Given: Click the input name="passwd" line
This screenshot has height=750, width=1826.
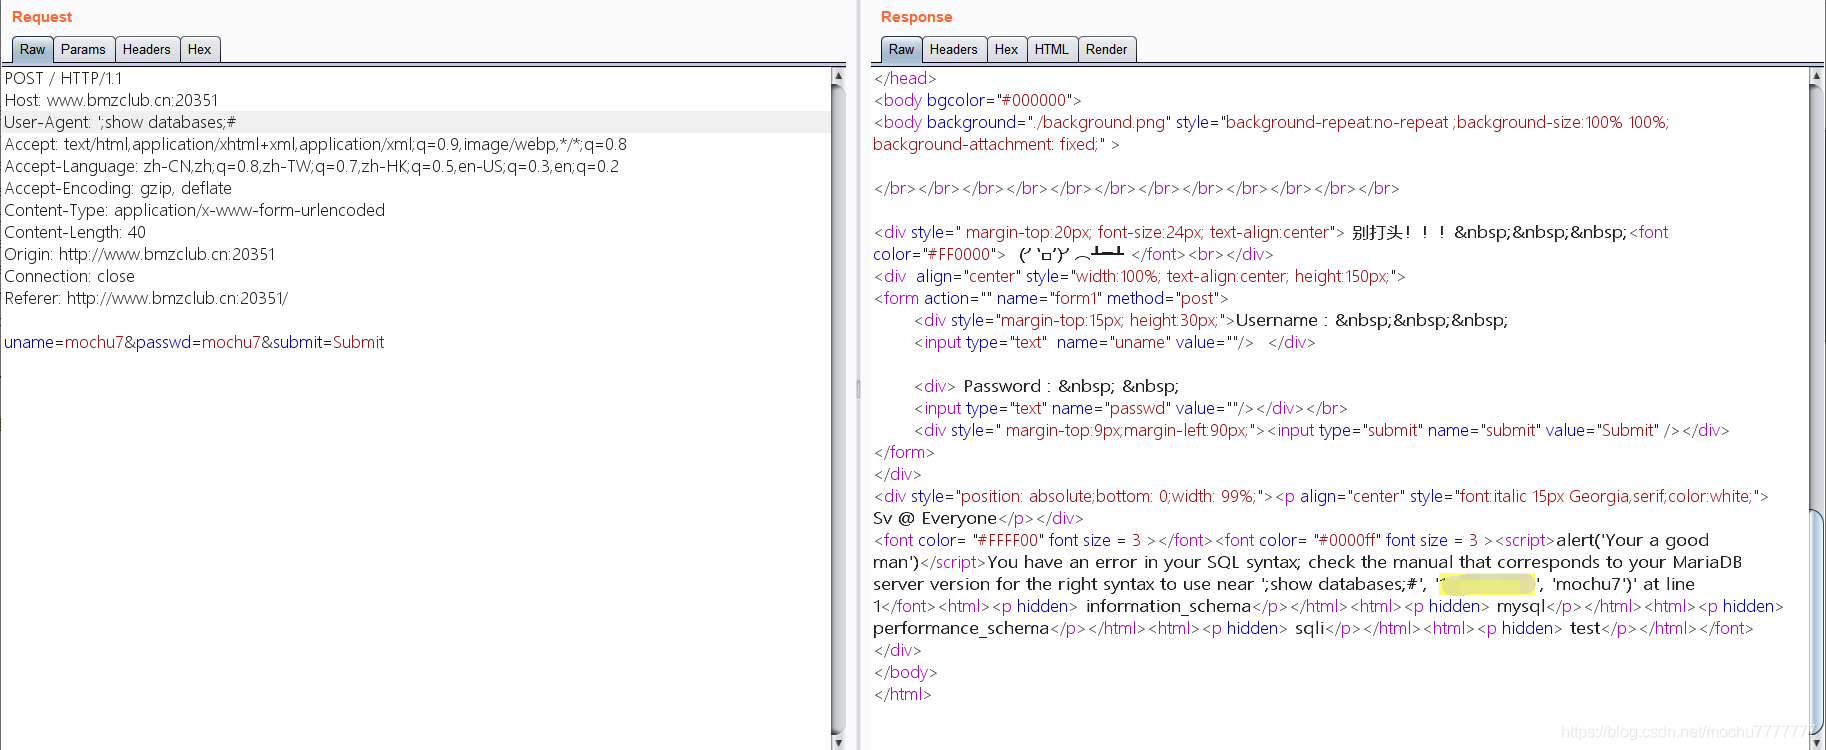Looking at the screenshot, I should pos(1130,408).
